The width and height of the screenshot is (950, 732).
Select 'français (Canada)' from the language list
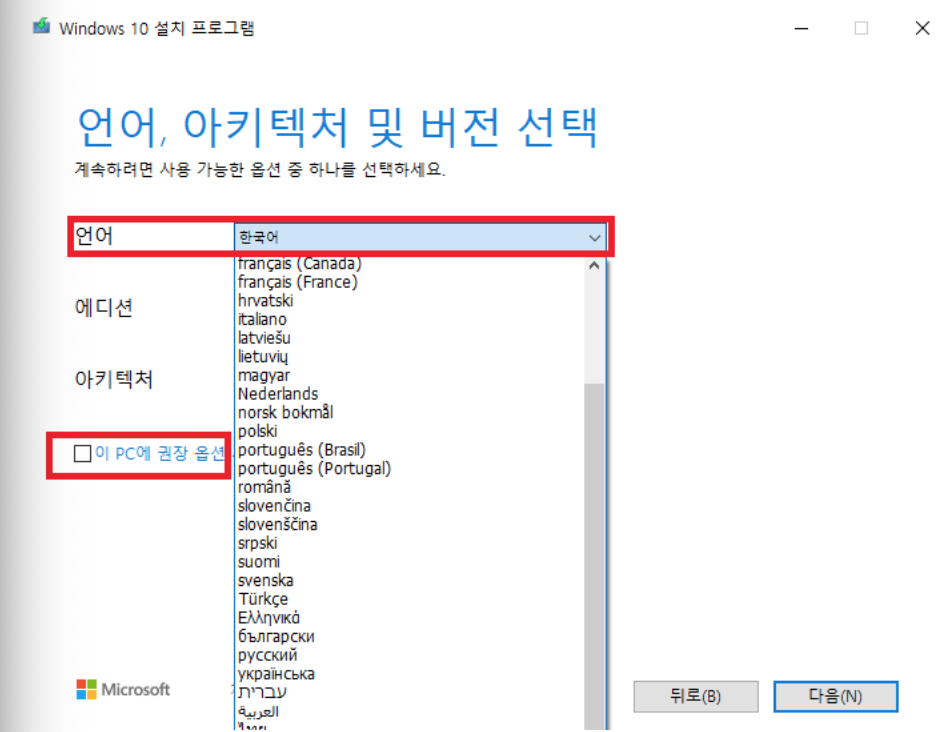coord(410,264)
